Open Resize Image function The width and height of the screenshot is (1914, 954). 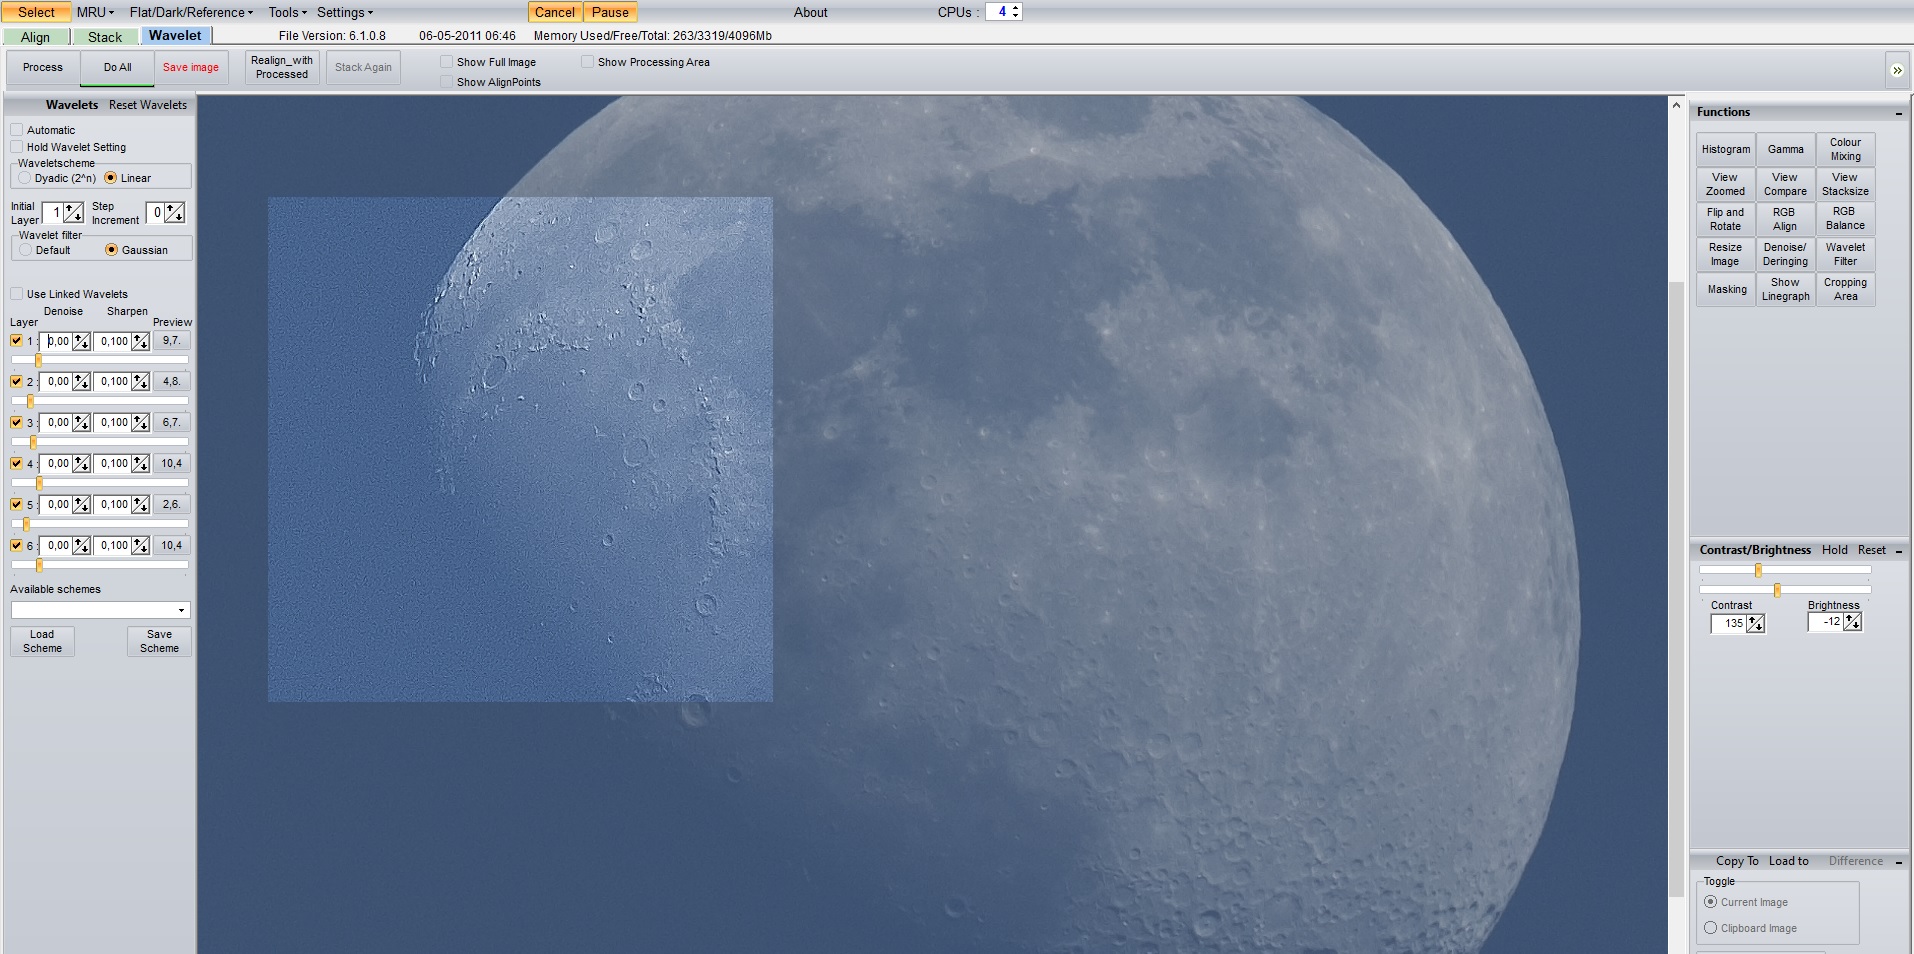click(x=1726, y=254)
